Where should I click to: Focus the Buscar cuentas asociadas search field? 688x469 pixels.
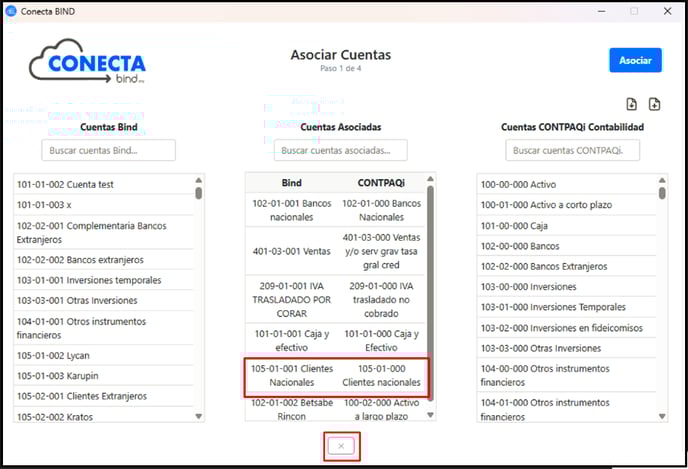click(x=340, y=150)
